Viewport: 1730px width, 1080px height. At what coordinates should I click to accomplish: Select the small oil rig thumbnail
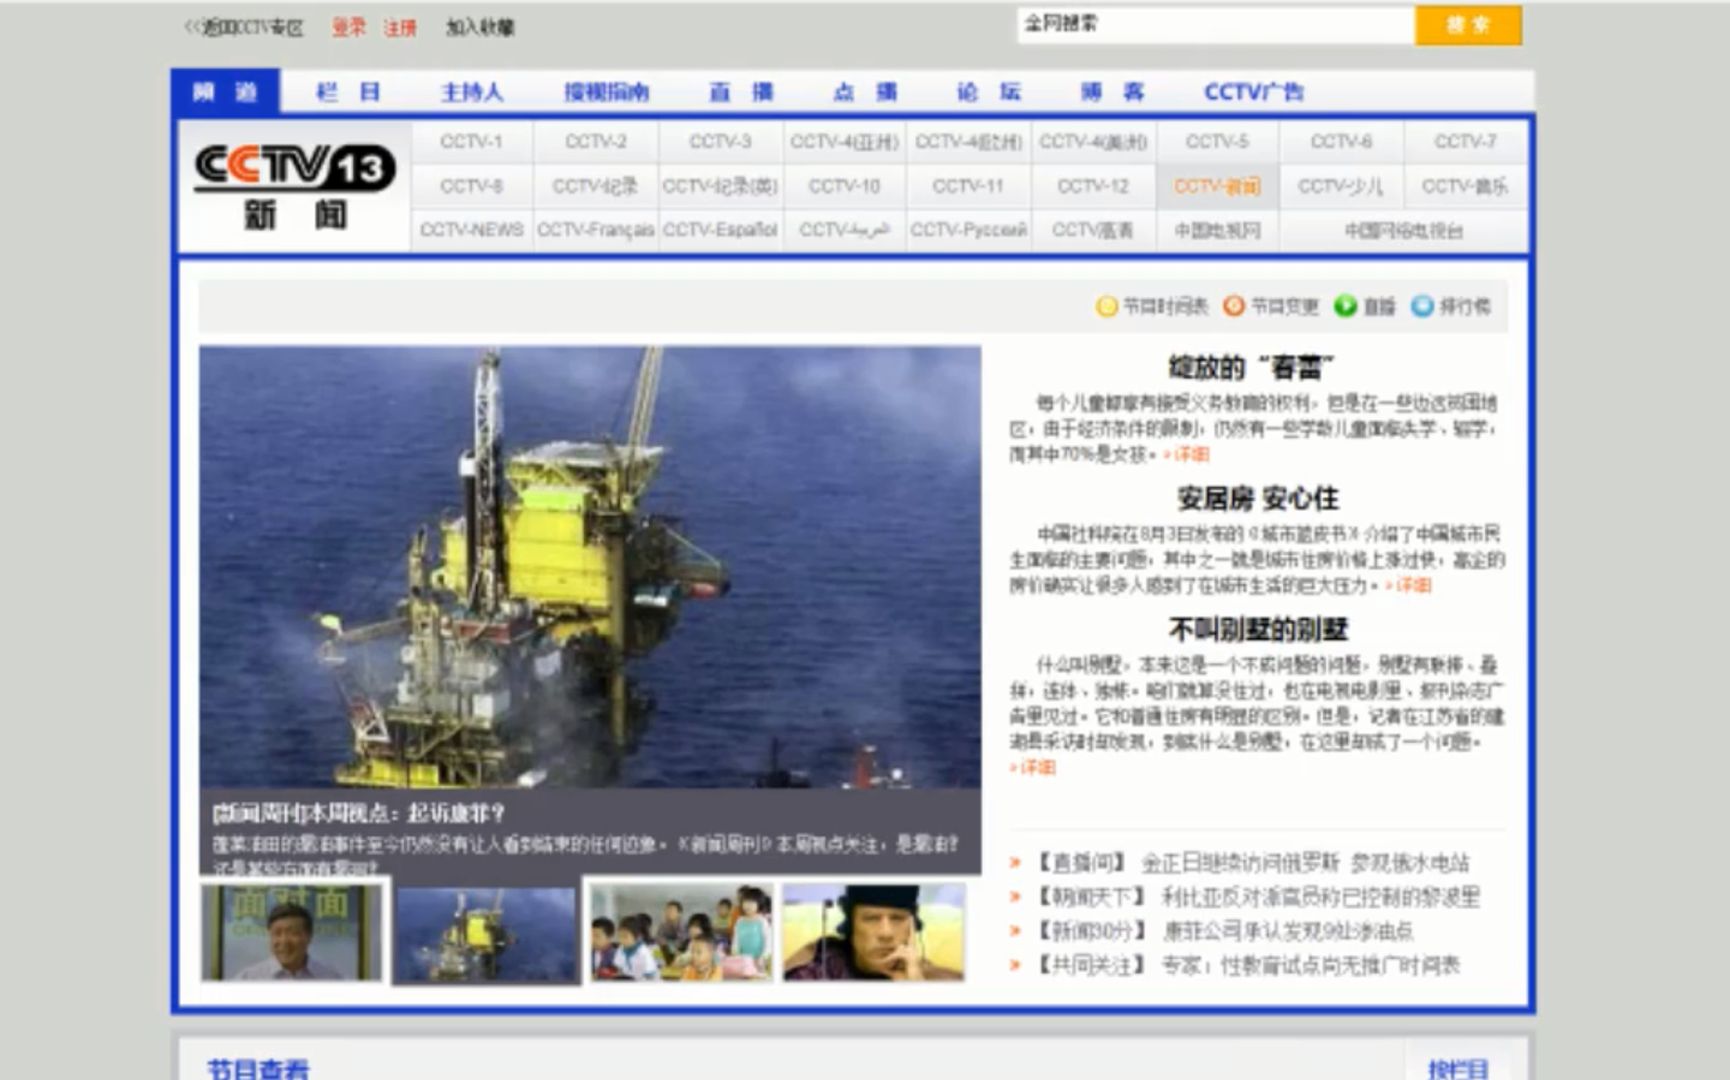coord(485,934)
